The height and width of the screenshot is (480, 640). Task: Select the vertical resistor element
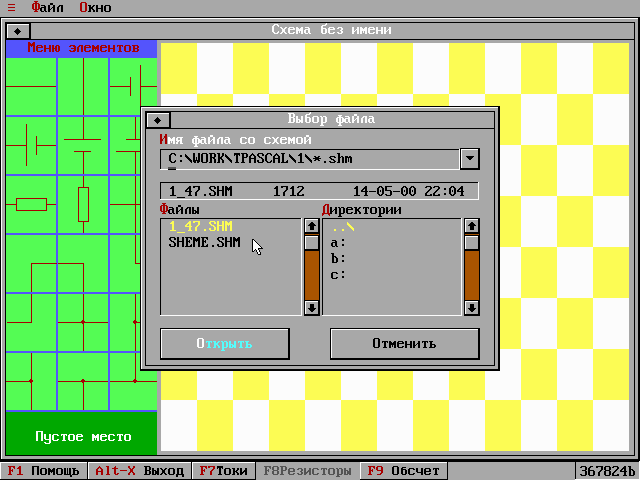point(83,205)
